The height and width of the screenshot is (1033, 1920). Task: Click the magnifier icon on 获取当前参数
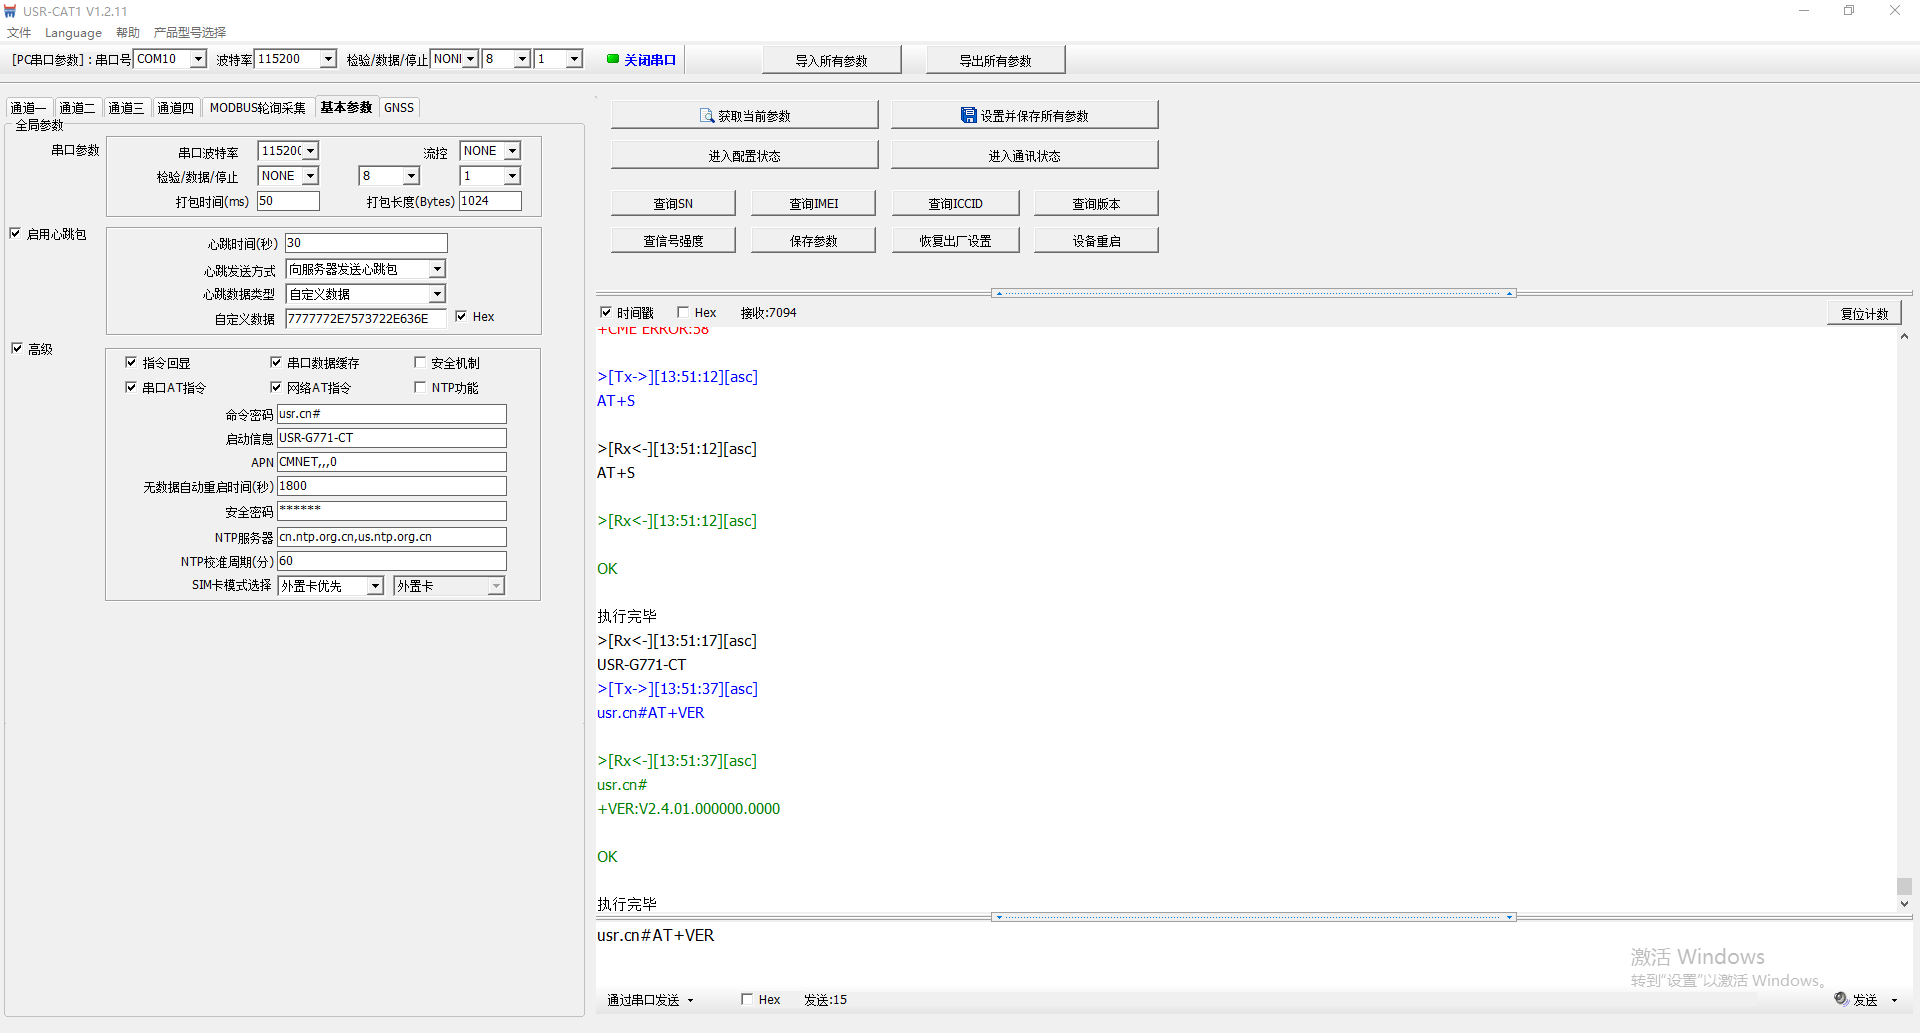(706, 116)
